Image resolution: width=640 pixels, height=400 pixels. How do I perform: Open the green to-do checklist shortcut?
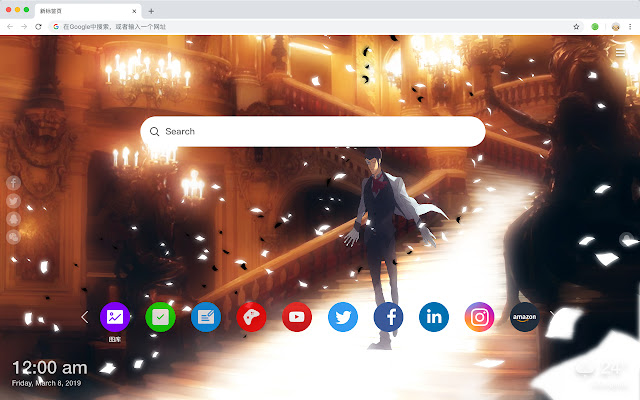[x=160, y=317]
